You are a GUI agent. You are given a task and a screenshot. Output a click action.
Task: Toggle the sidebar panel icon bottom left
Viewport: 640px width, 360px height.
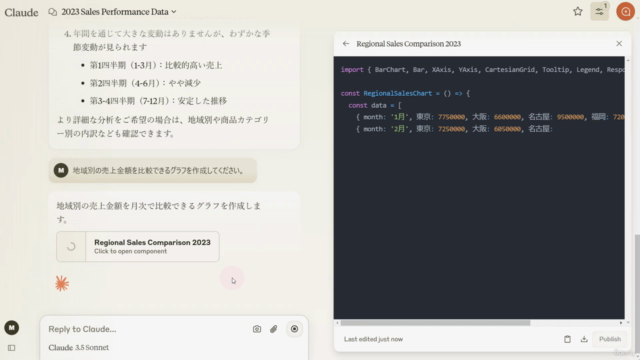point(11,348)
